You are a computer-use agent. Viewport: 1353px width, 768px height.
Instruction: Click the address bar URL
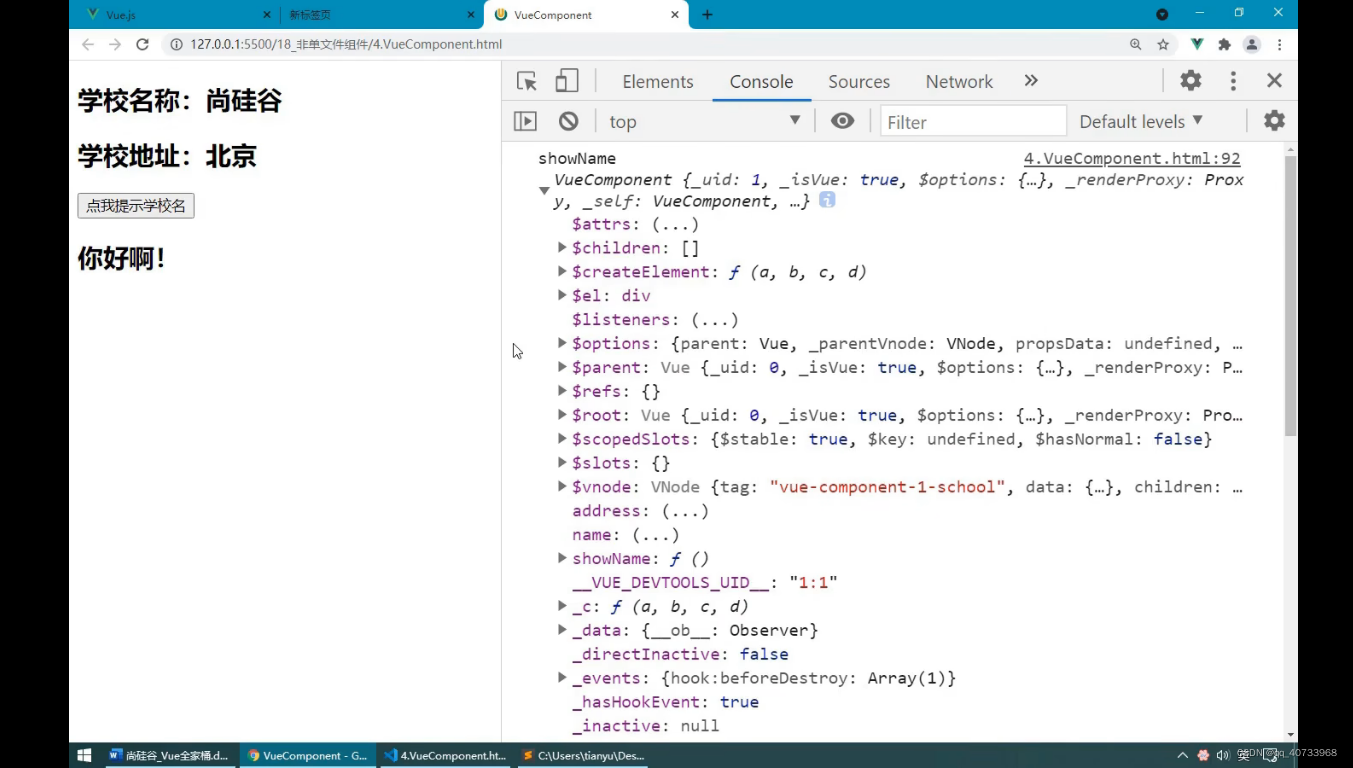coord(346,44)
